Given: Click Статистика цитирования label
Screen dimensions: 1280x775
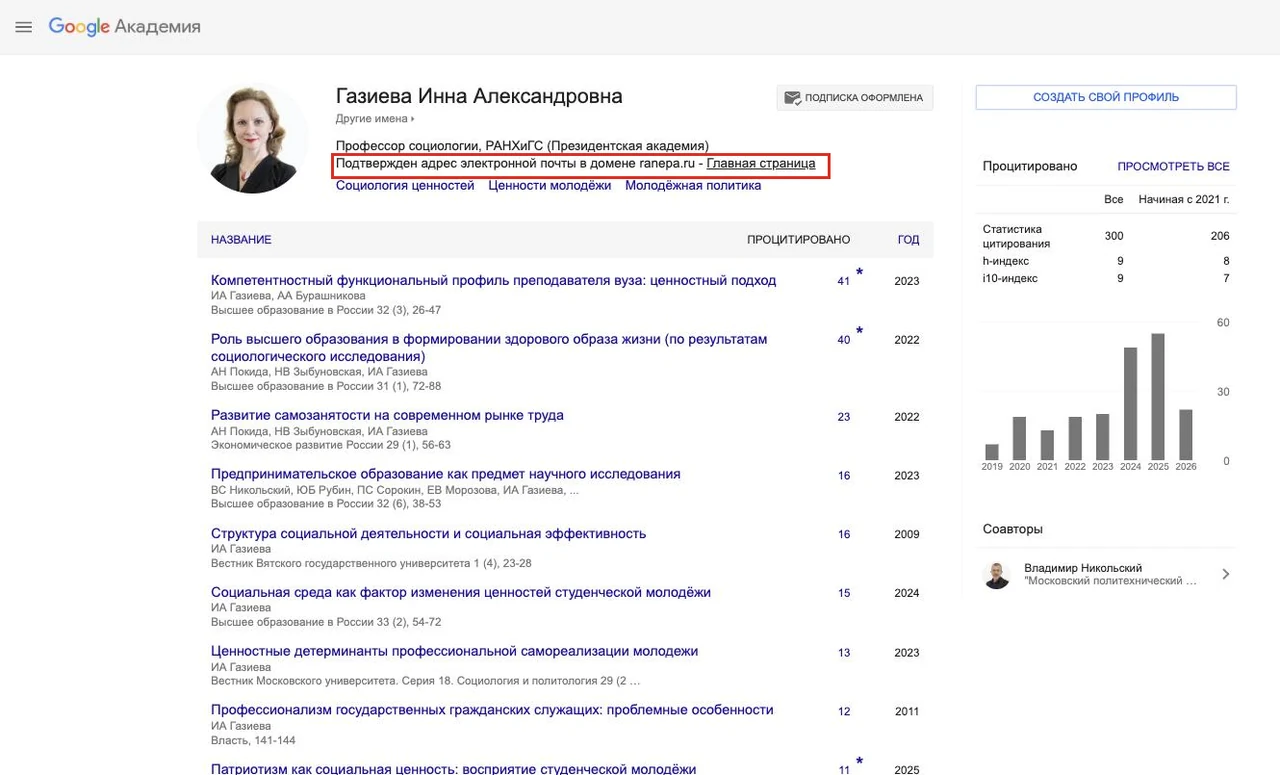Looking at the screenshot, I should point(1016,236).
